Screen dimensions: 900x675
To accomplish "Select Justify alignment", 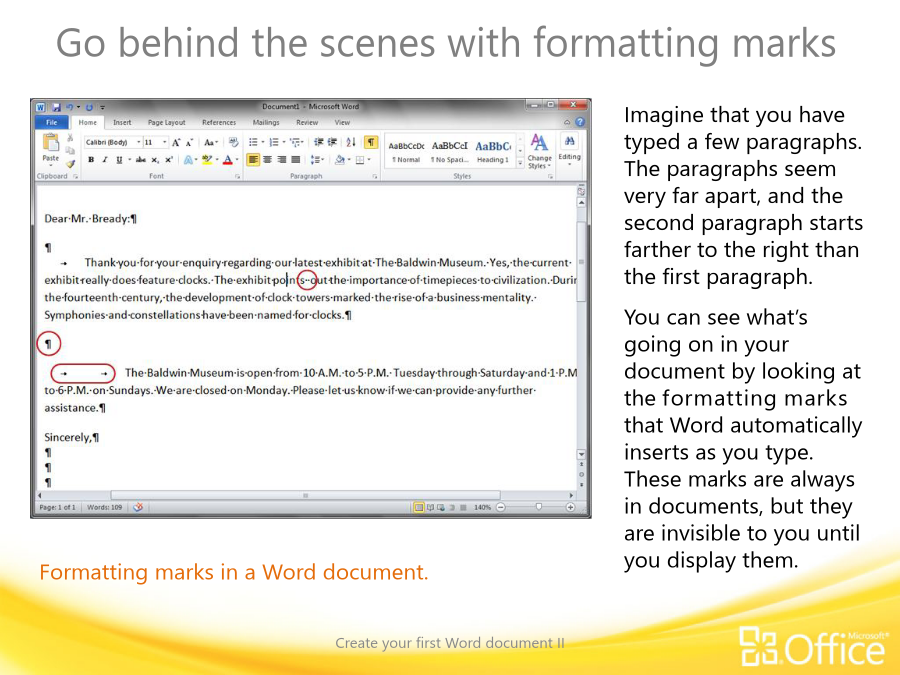I will (x=296, y=160).
